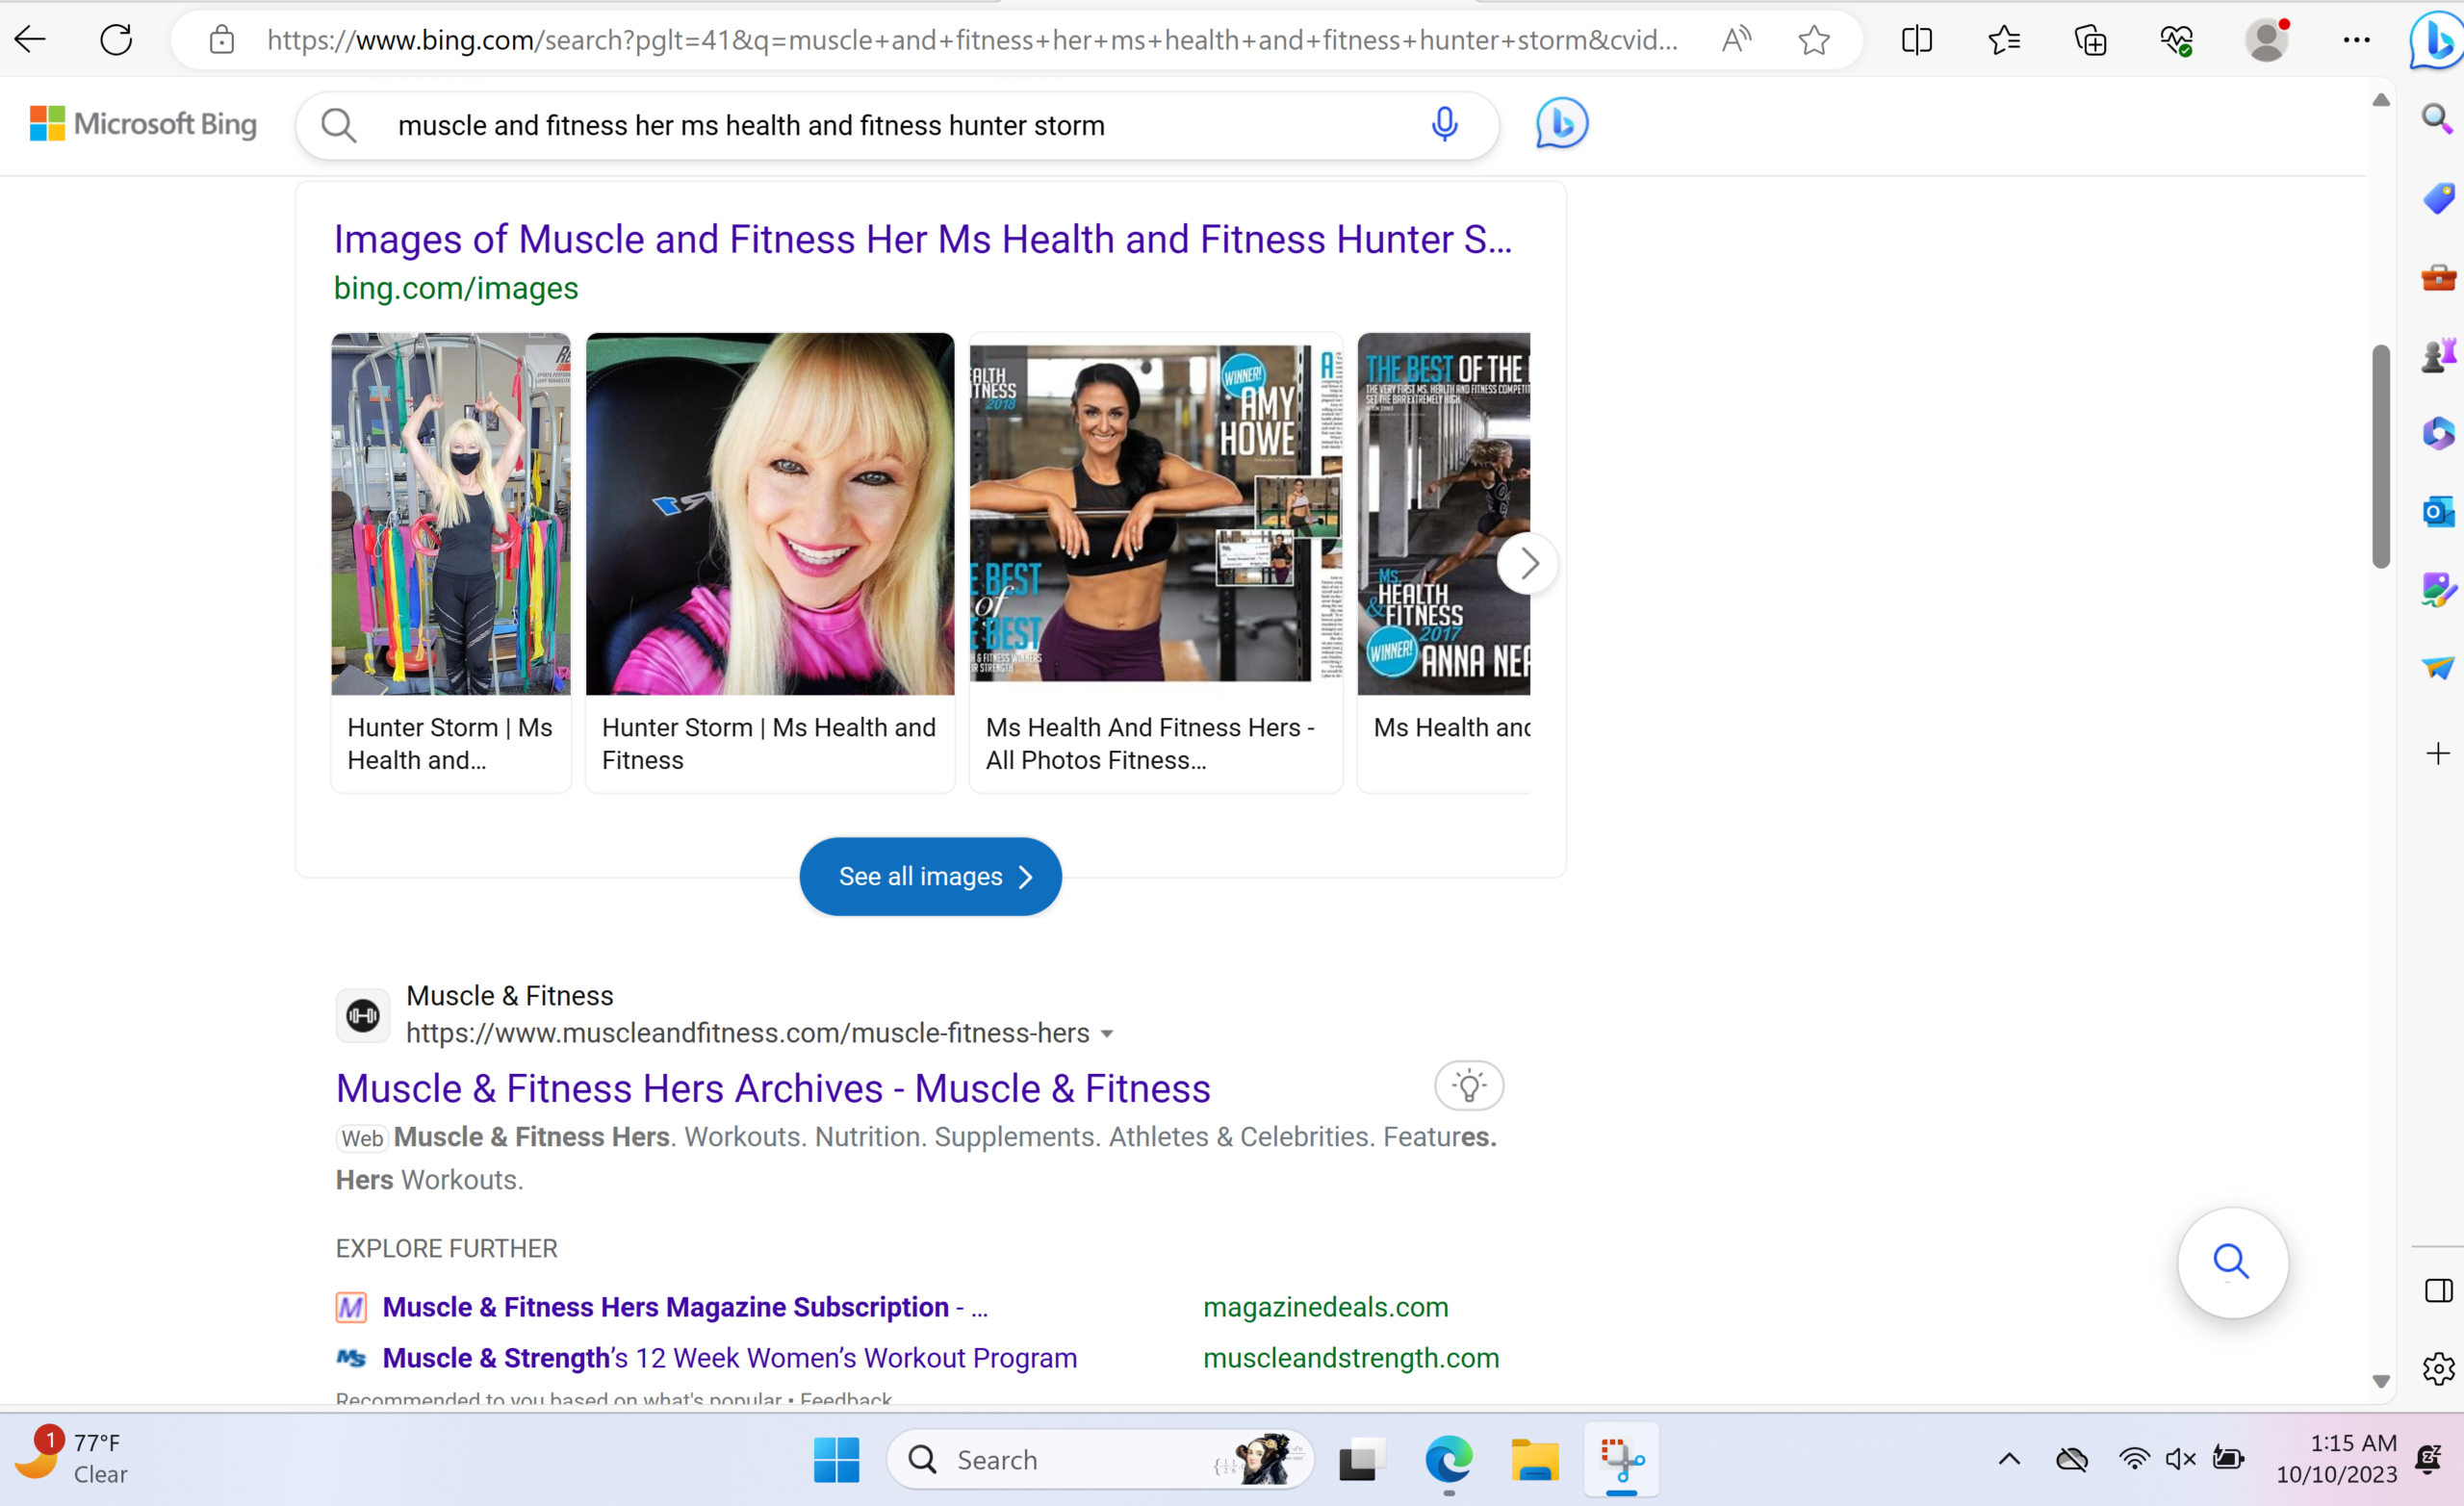Click page vertical scrollbar thumb
This screenshot has height=1506, width=2464.
point(2380,456)
